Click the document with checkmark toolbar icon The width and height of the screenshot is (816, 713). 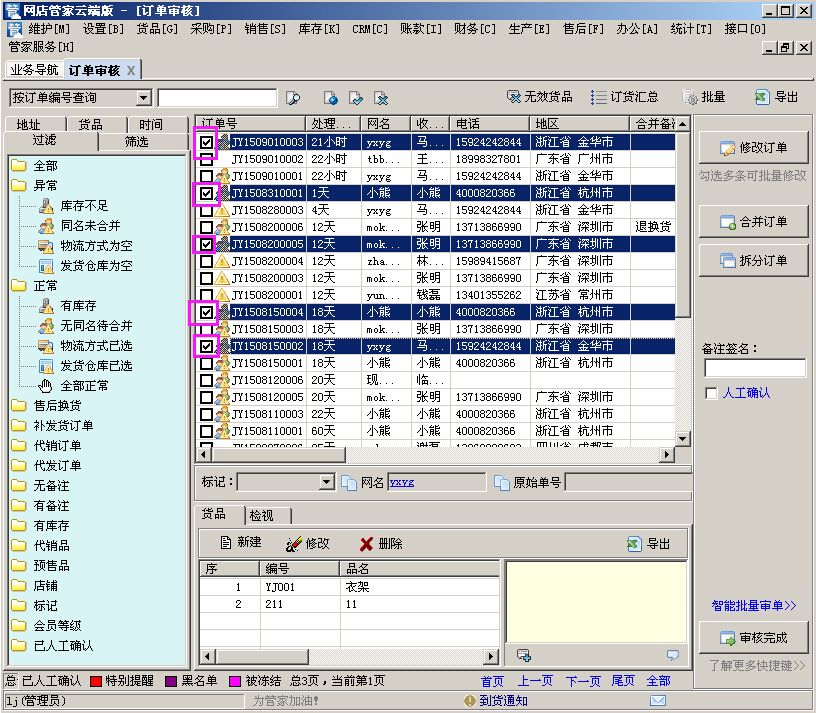tap(356, 98)
